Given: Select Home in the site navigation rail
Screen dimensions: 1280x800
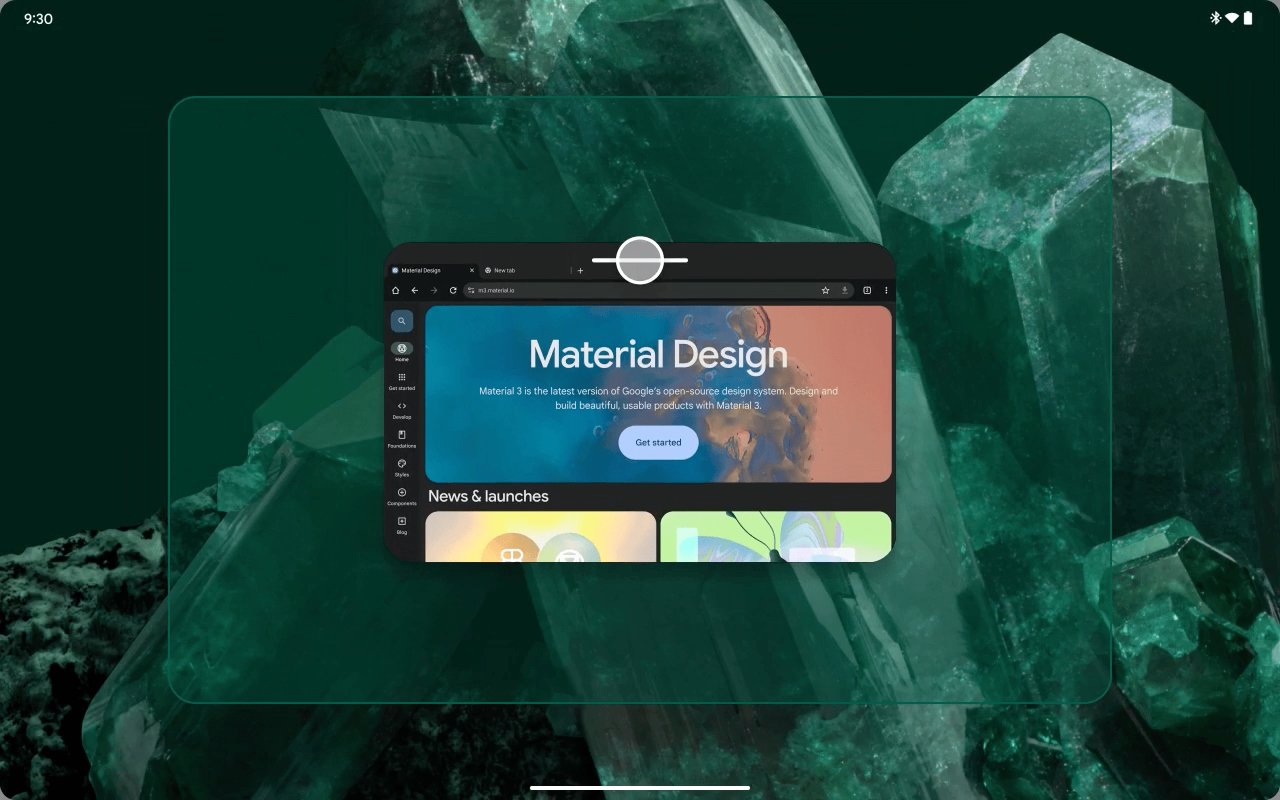Looking at the screenshot, I should (401, 352).
